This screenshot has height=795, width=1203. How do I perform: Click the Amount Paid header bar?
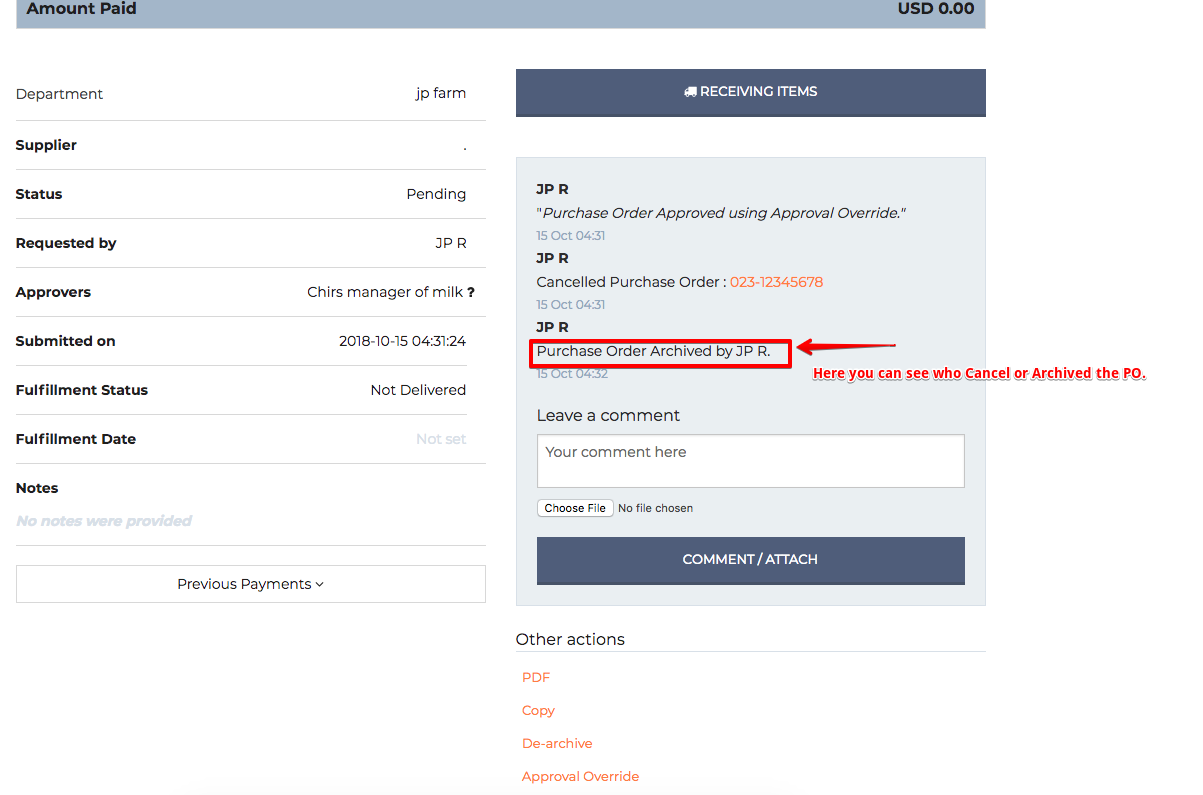point(500,10)
